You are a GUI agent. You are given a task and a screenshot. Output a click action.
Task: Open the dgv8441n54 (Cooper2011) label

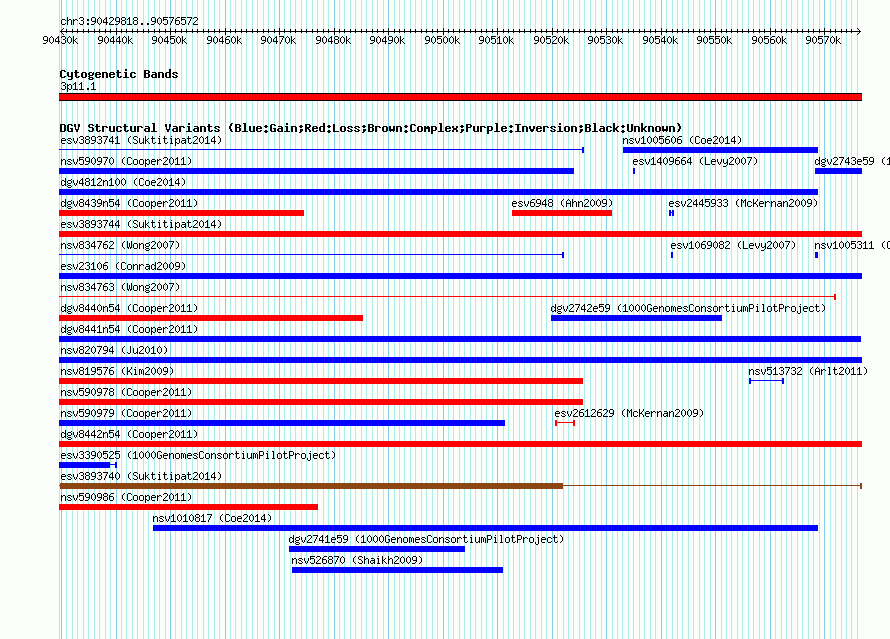[x=129, y=329]
